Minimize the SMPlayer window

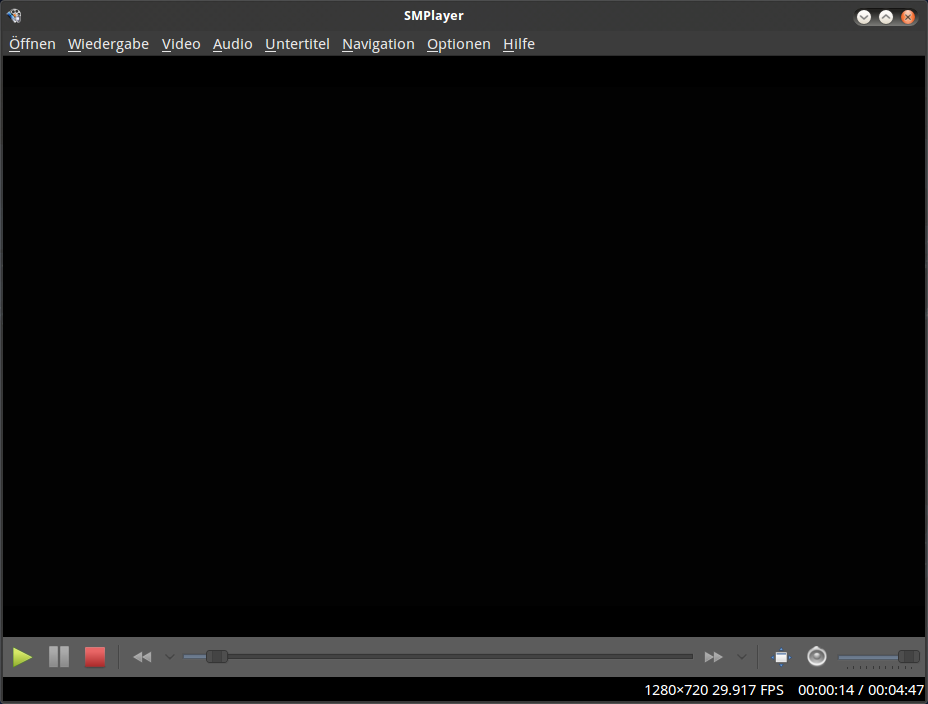[x=864, y=17]
